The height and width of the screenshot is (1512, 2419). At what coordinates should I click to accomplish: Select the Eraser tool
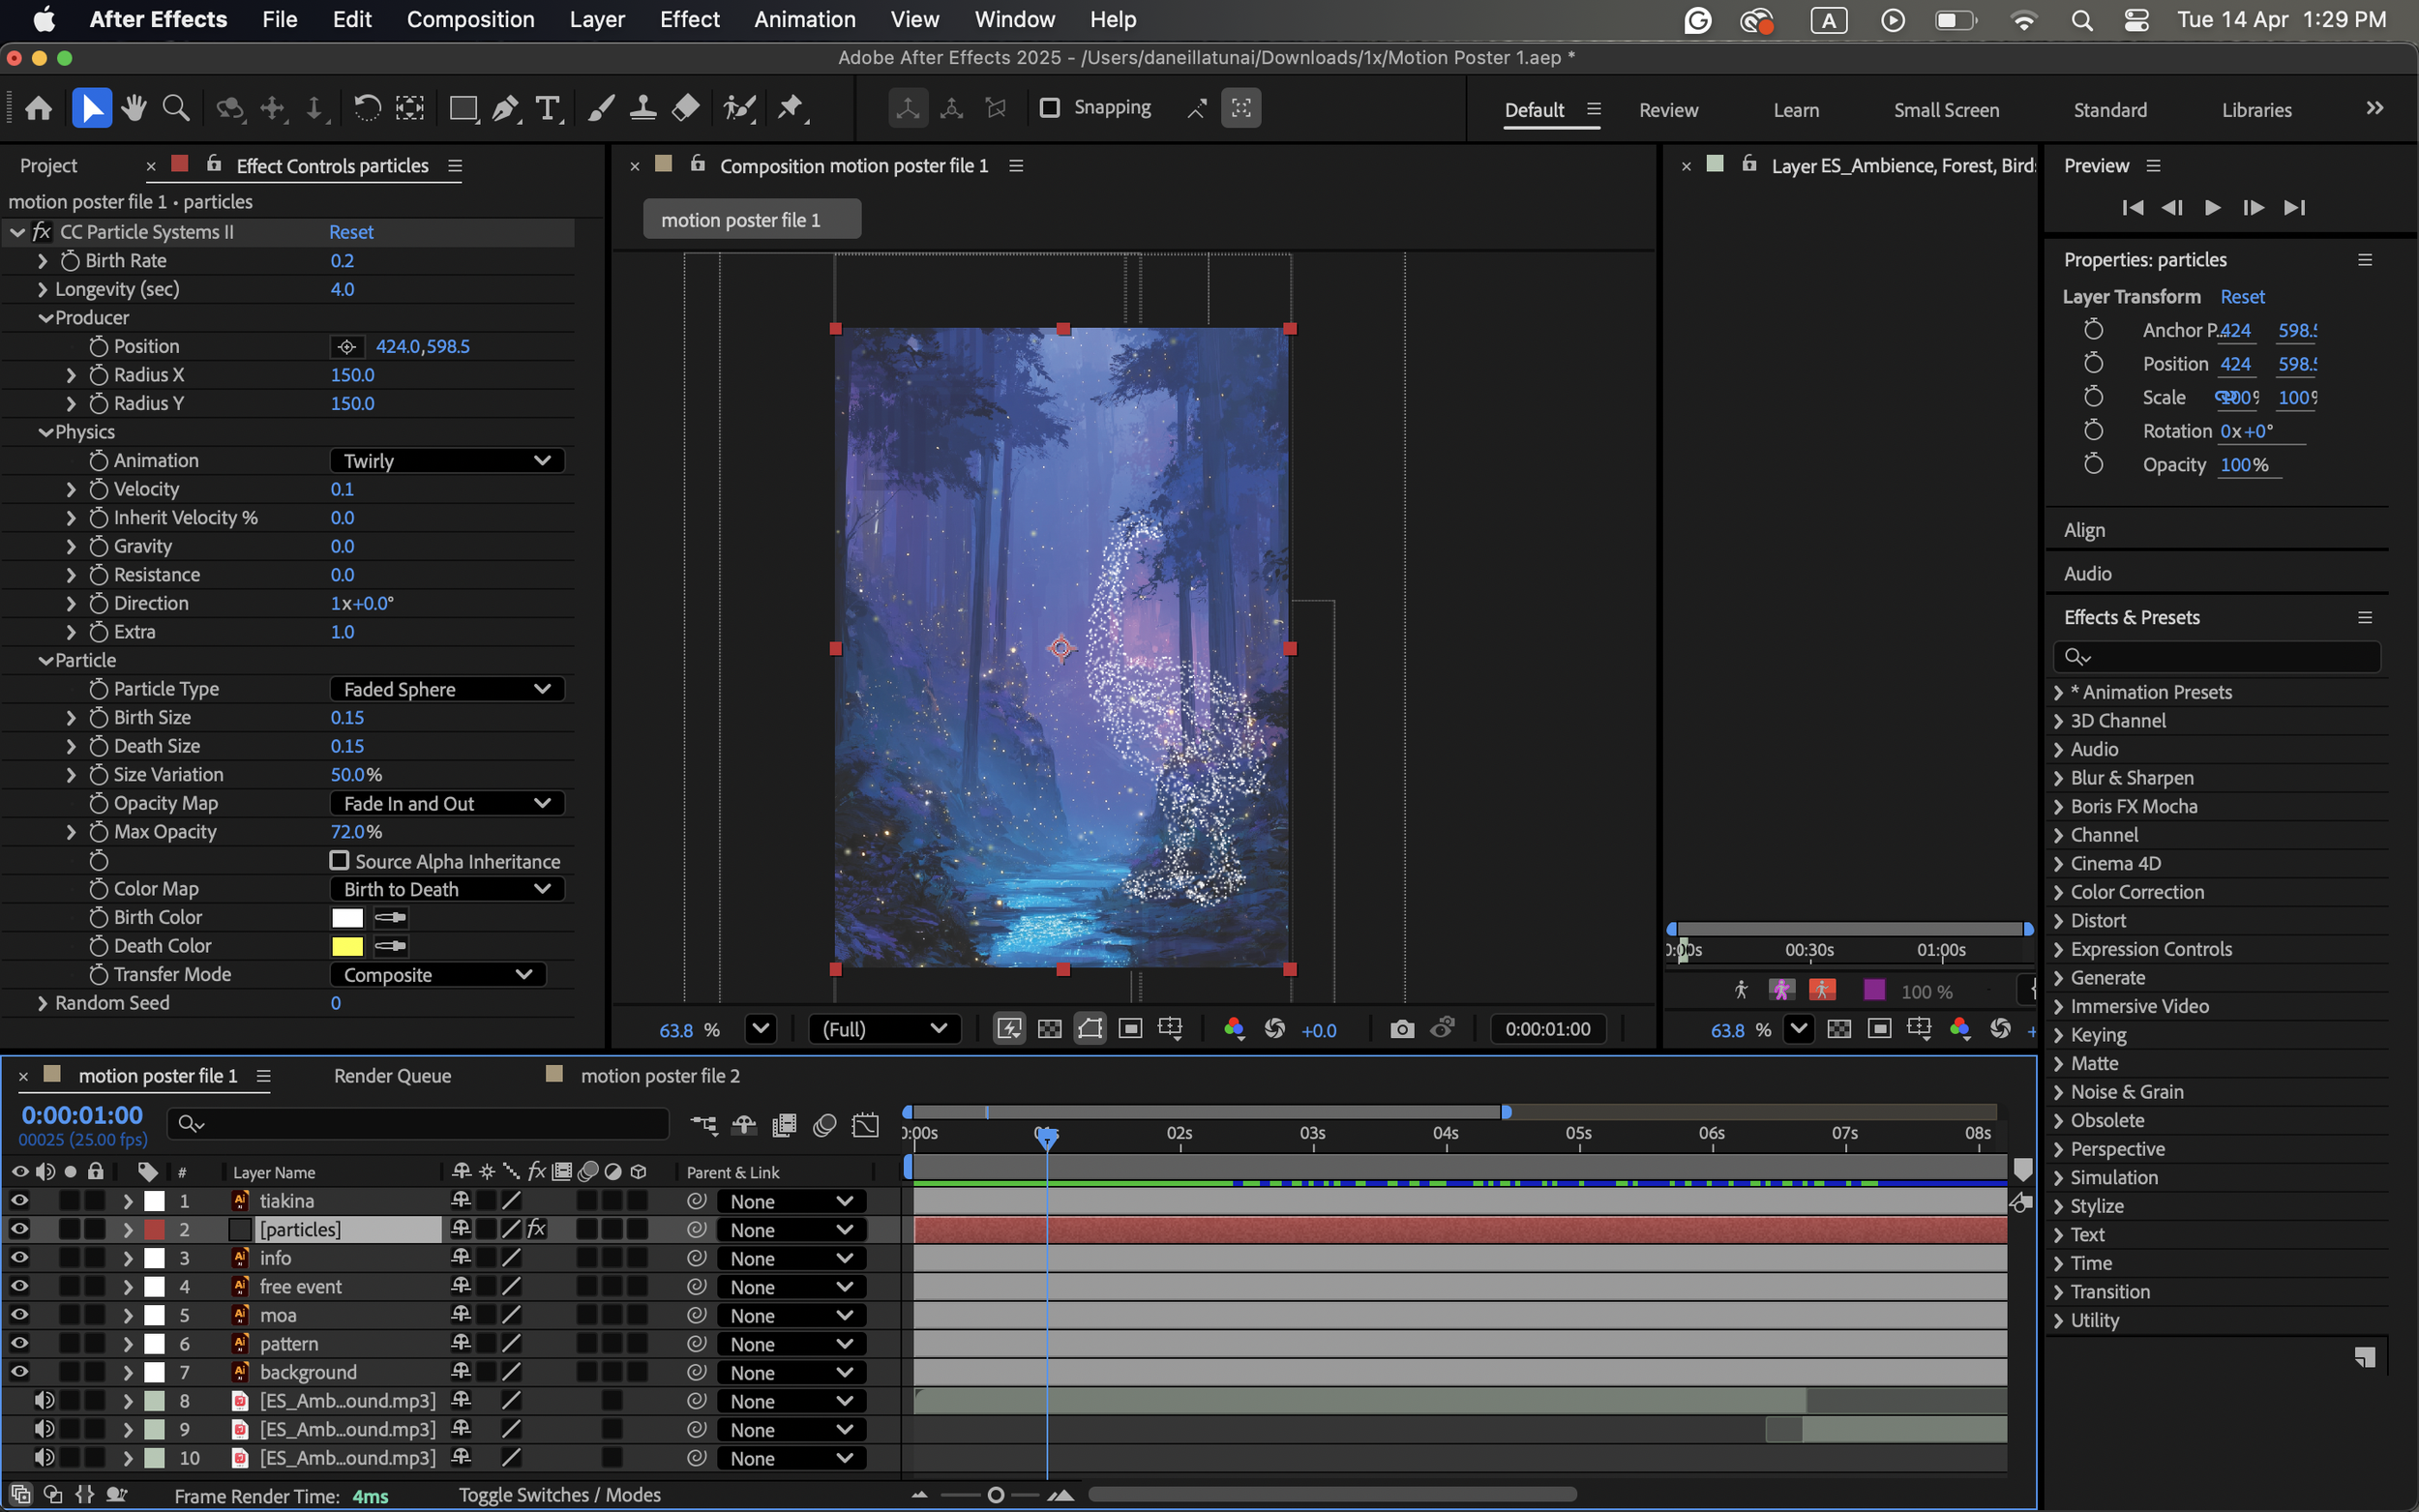click(x=685, y=108)
